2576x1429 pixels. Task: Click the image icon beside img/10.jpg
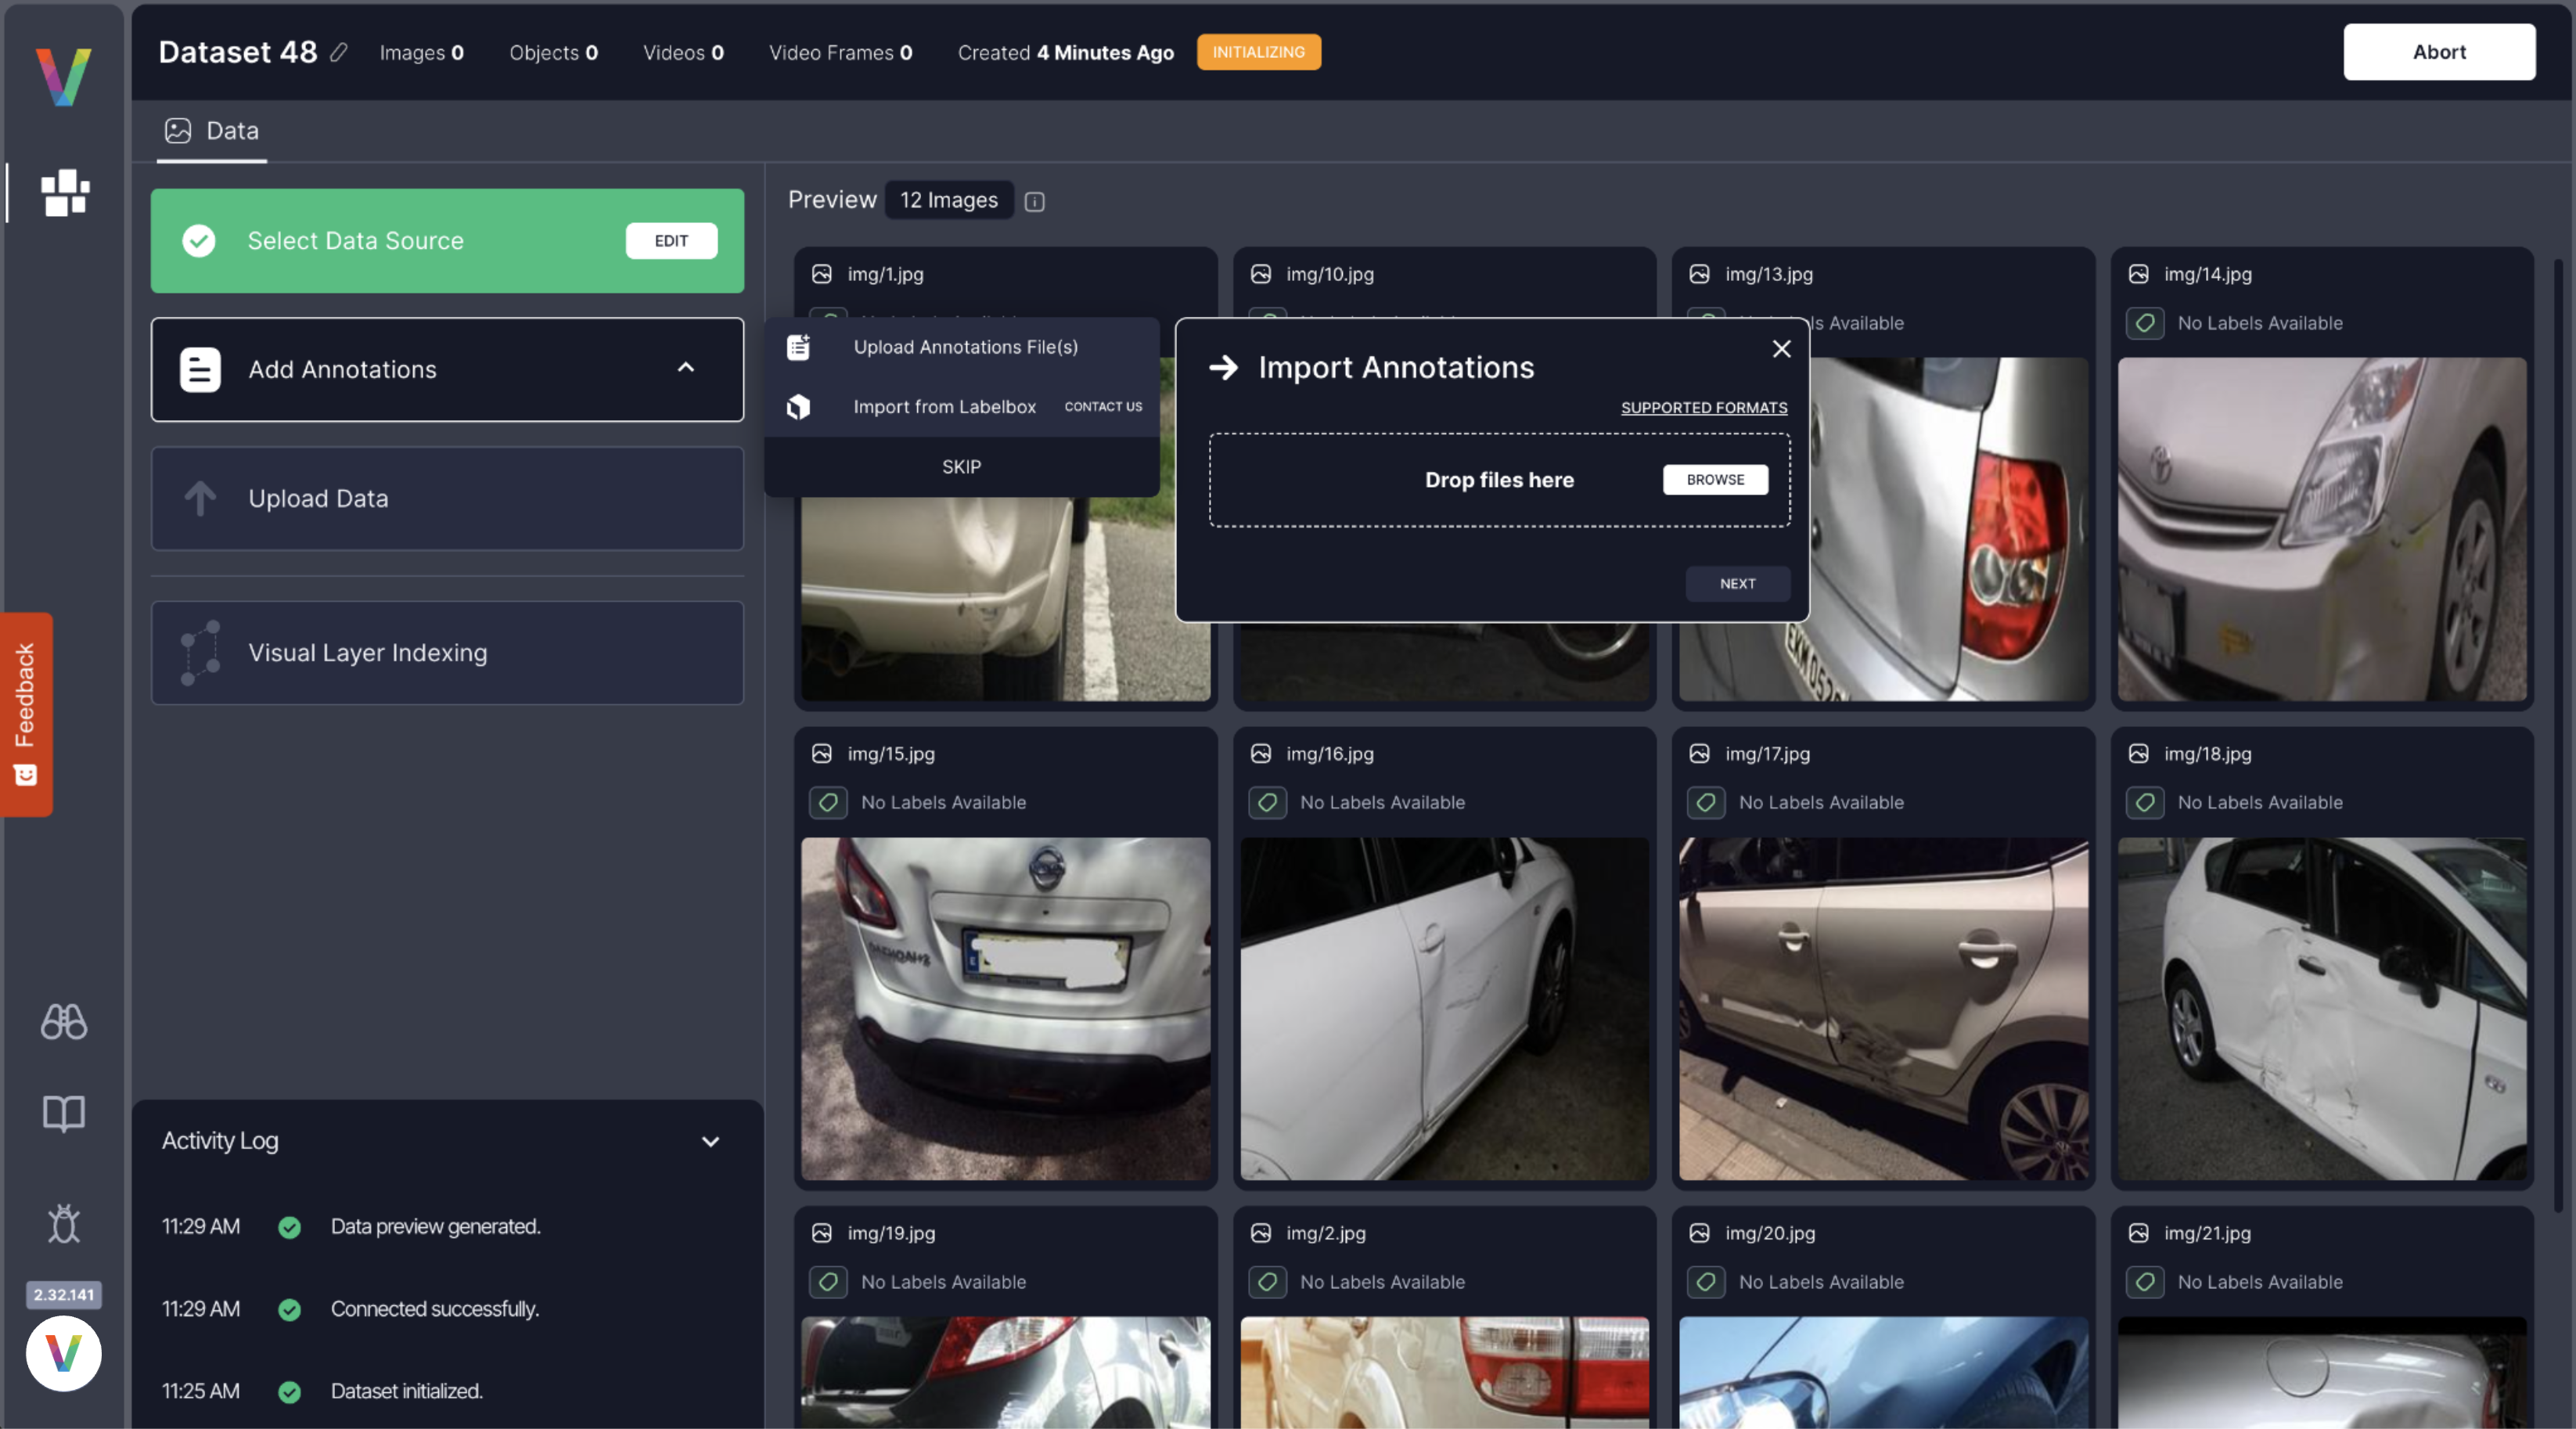(1261, 274)
